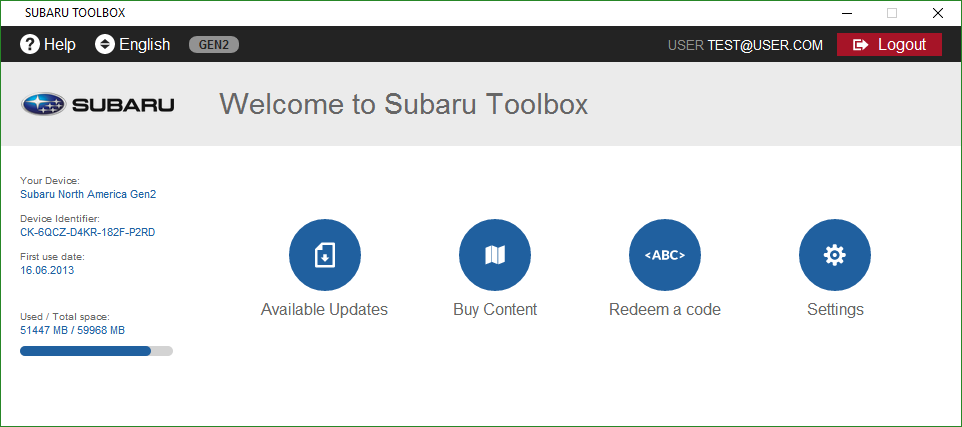Click the Device Identifier: label
Screen dimensions: 962x427
tap(60, 218)
